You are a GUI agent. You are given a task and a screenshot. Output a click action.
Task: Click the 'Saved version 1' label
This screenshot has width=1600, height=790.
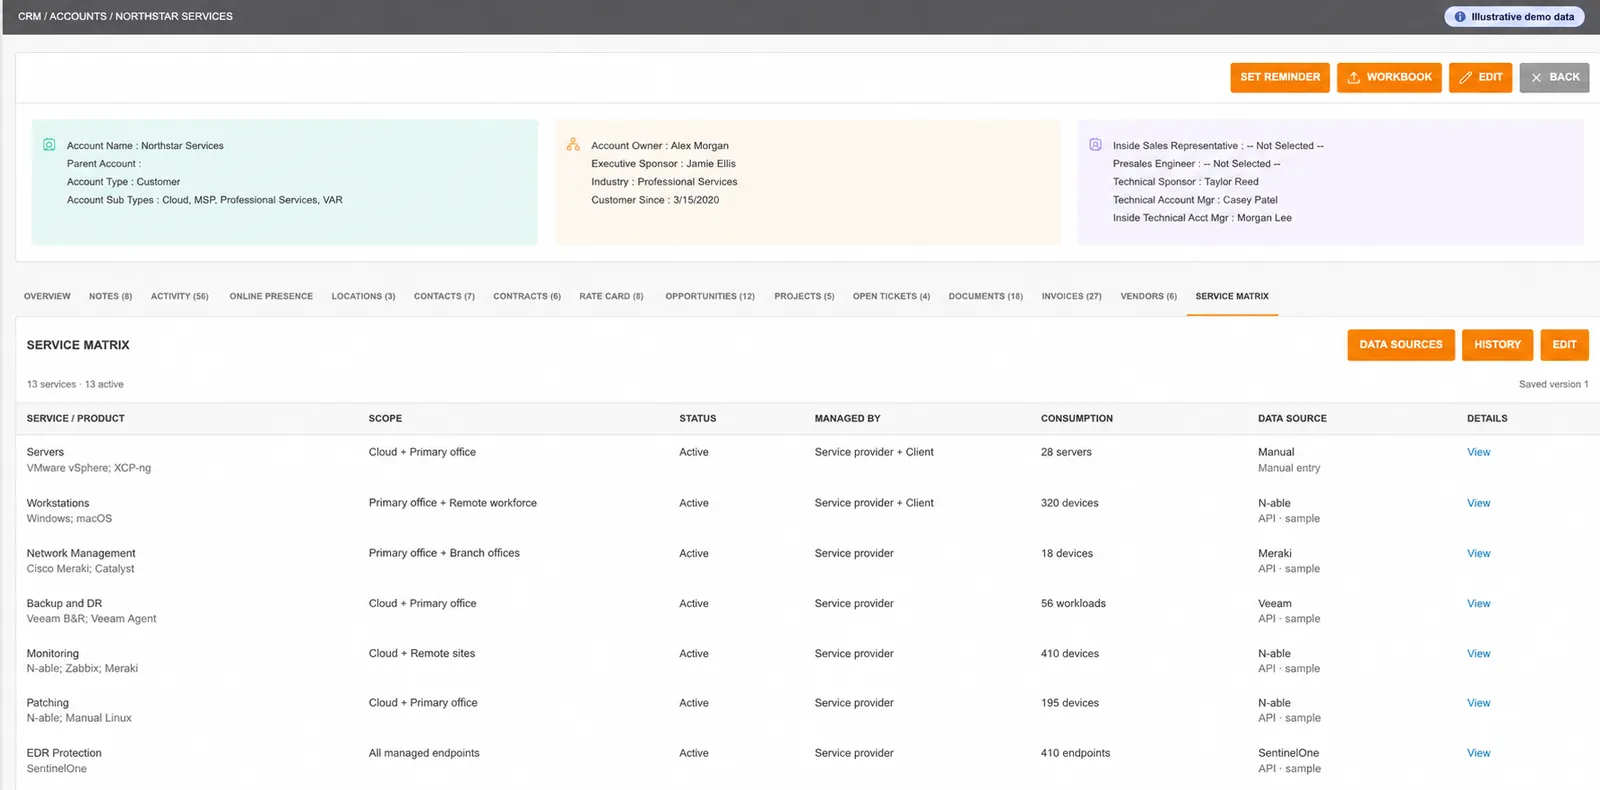coord(1553,384)
